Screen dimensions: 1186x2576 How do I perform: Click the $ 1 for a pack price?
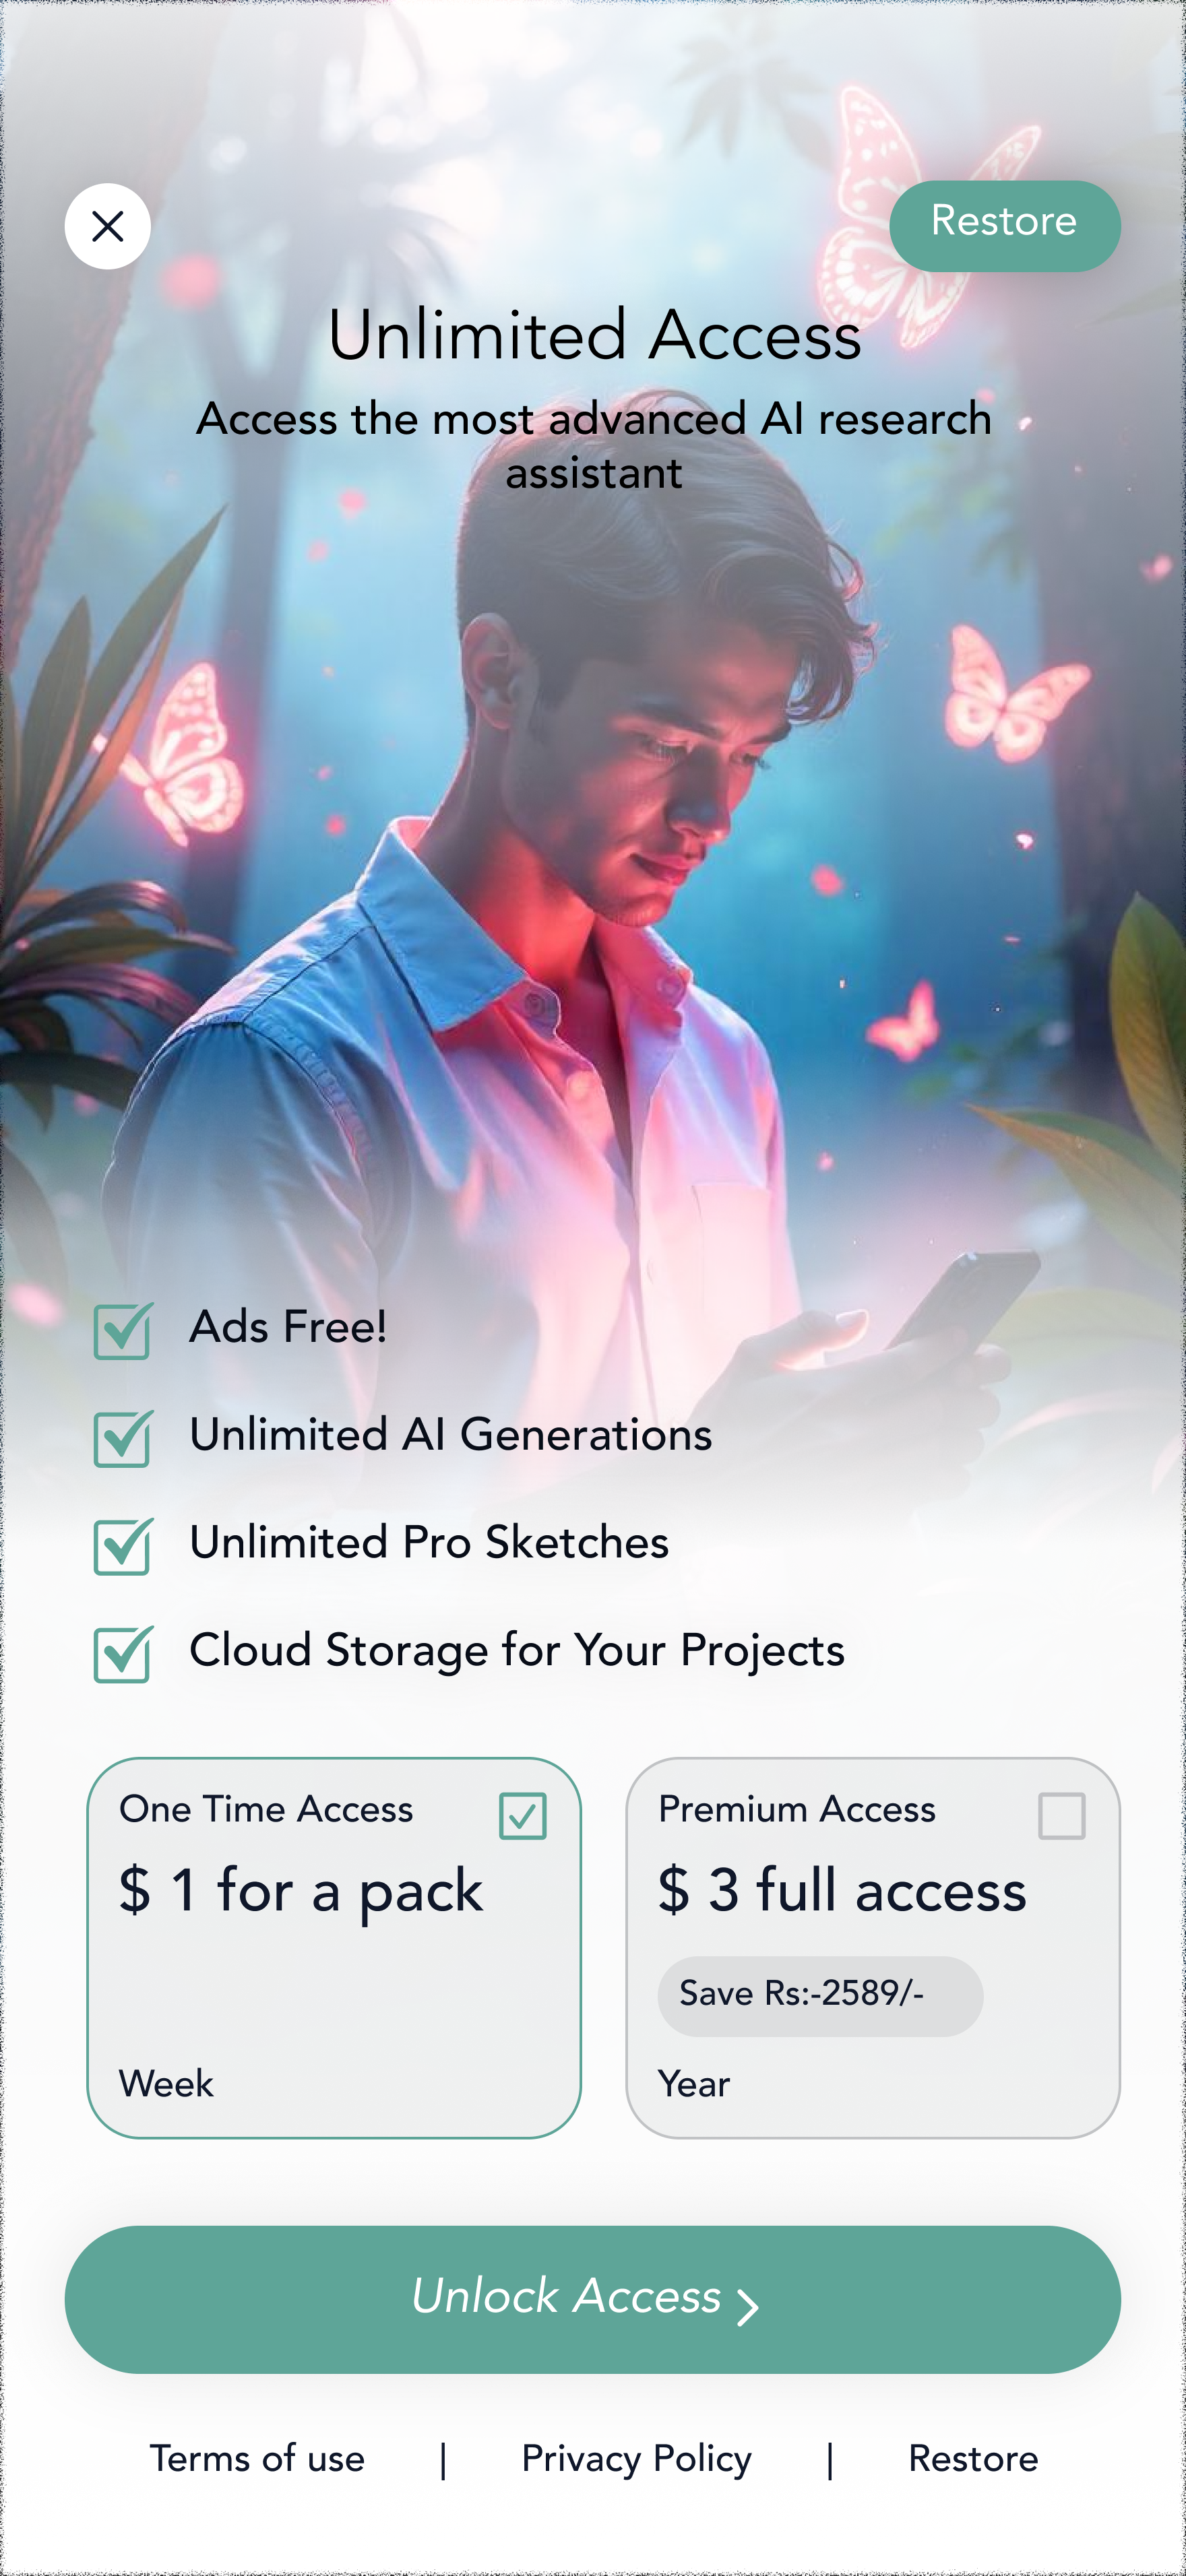pyautogui.click(x=300, y=1891)
